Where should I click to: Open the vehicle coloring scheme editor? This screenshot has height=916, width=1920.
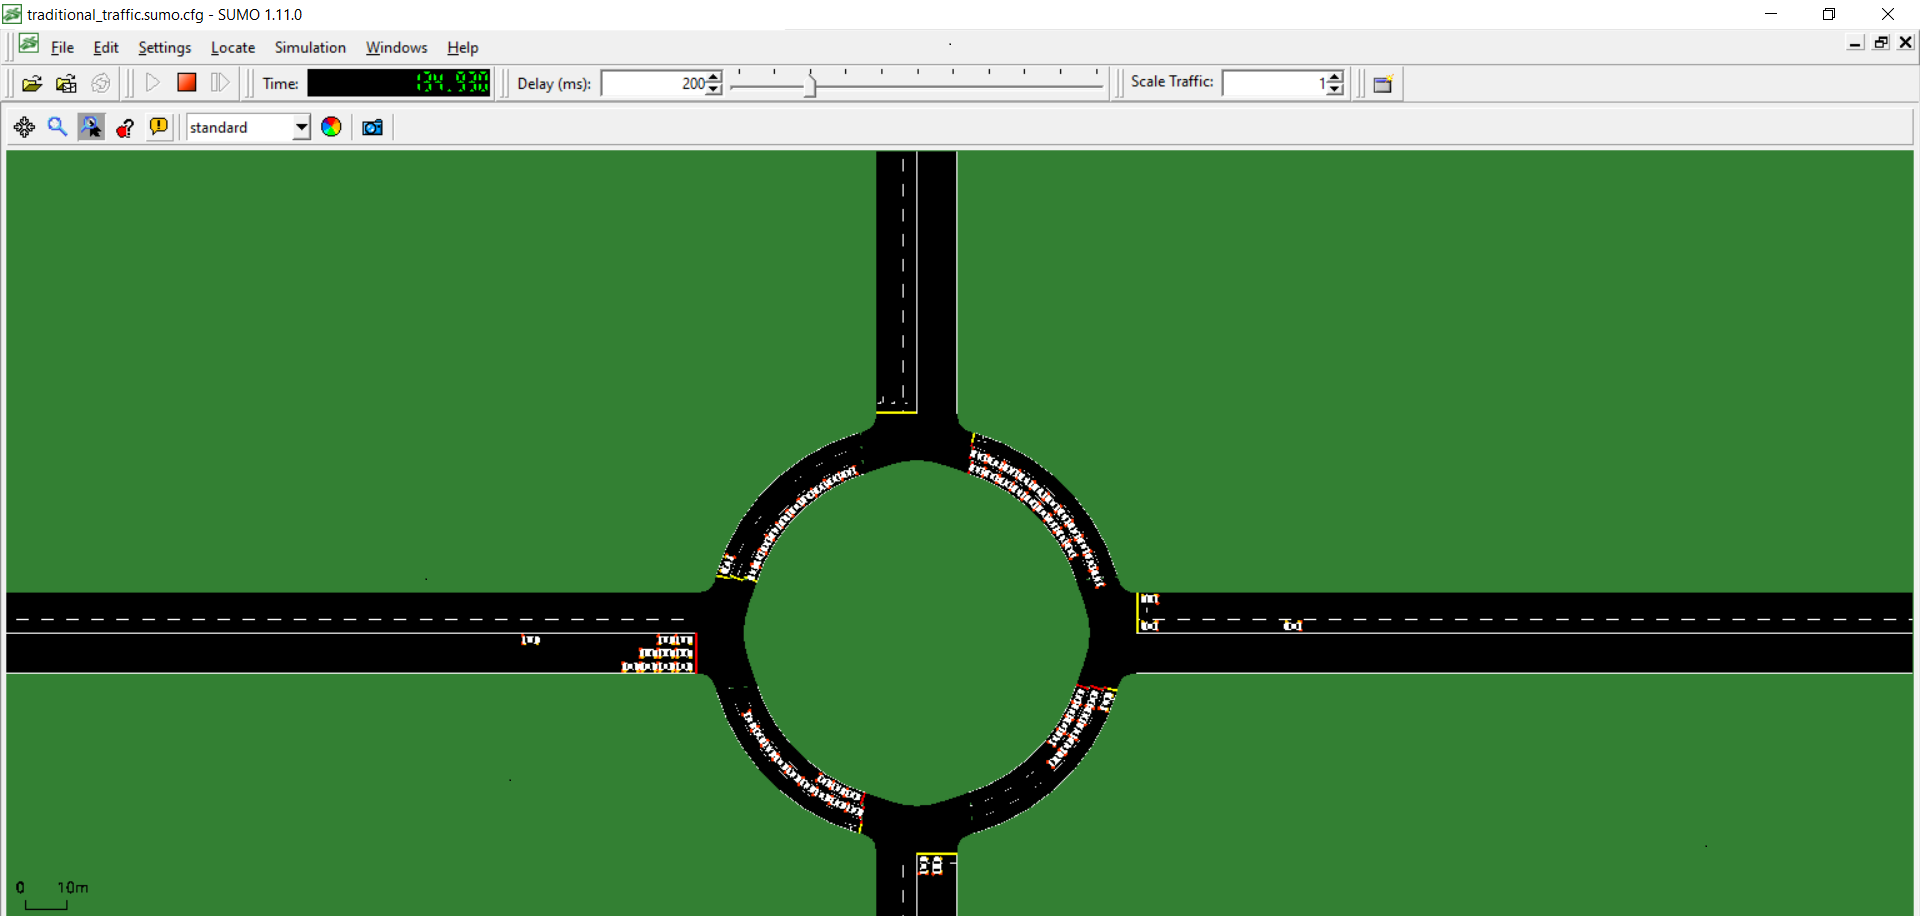[331, 127]
